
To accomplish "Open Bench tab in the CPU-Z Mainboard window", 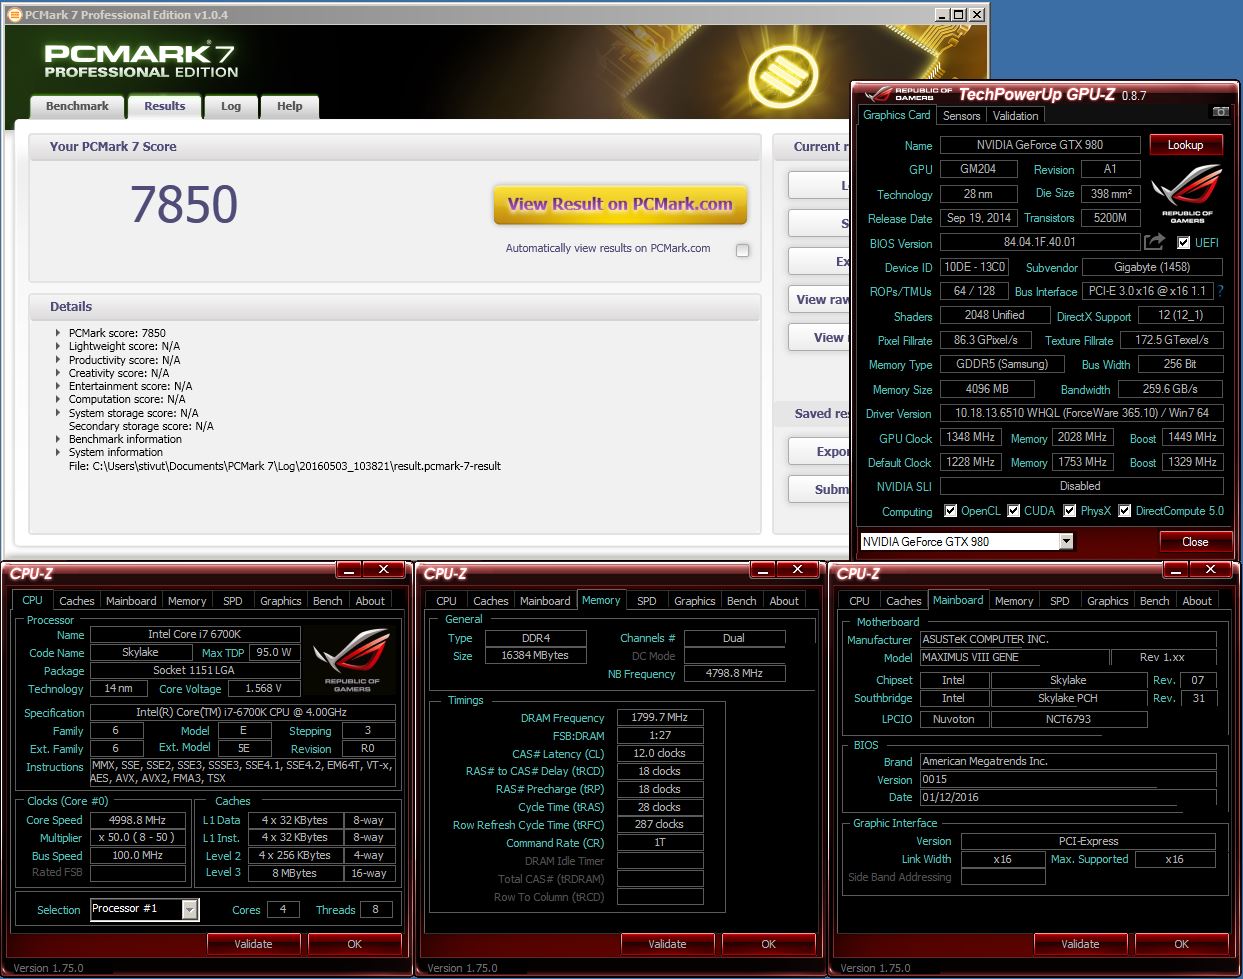I will click(1154, 601).
